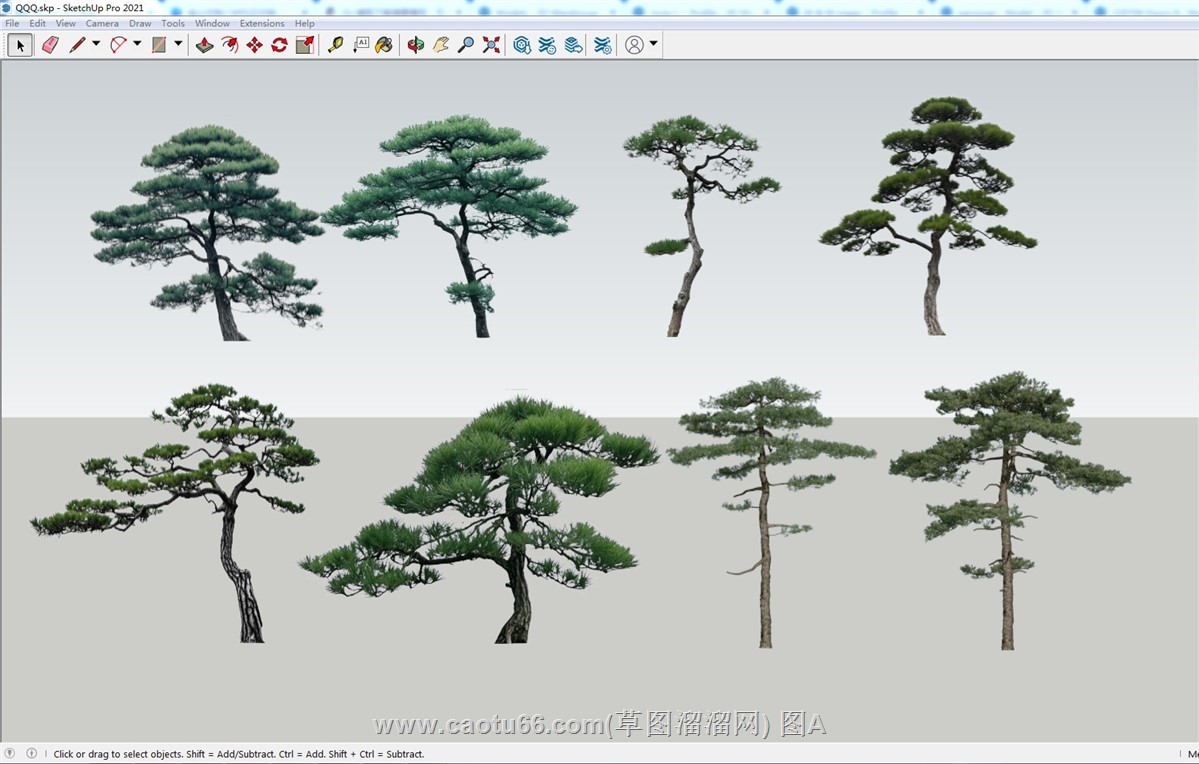Screen dimensions: 1199x764
Task: Pick the Eraser tool
Action: 50,45
